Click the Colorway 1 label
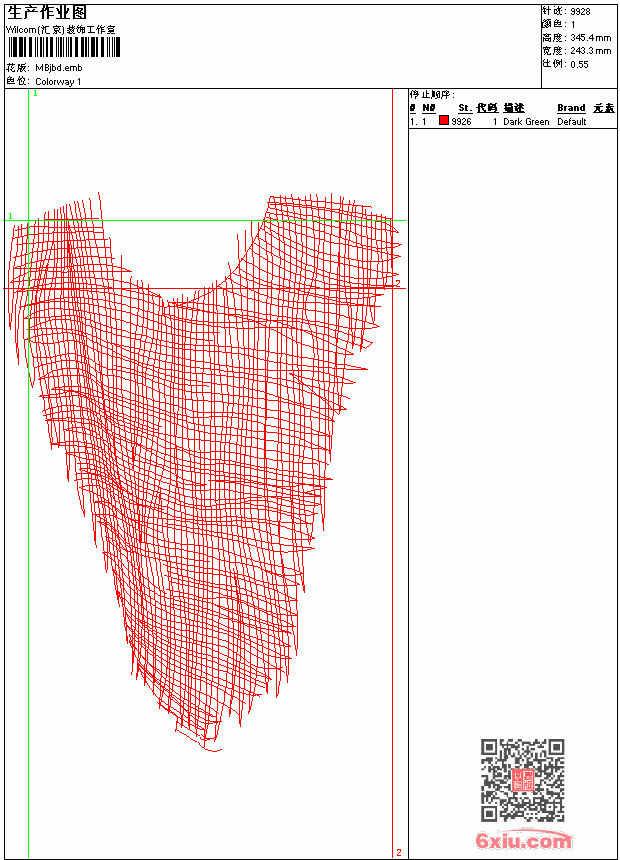 58,82
